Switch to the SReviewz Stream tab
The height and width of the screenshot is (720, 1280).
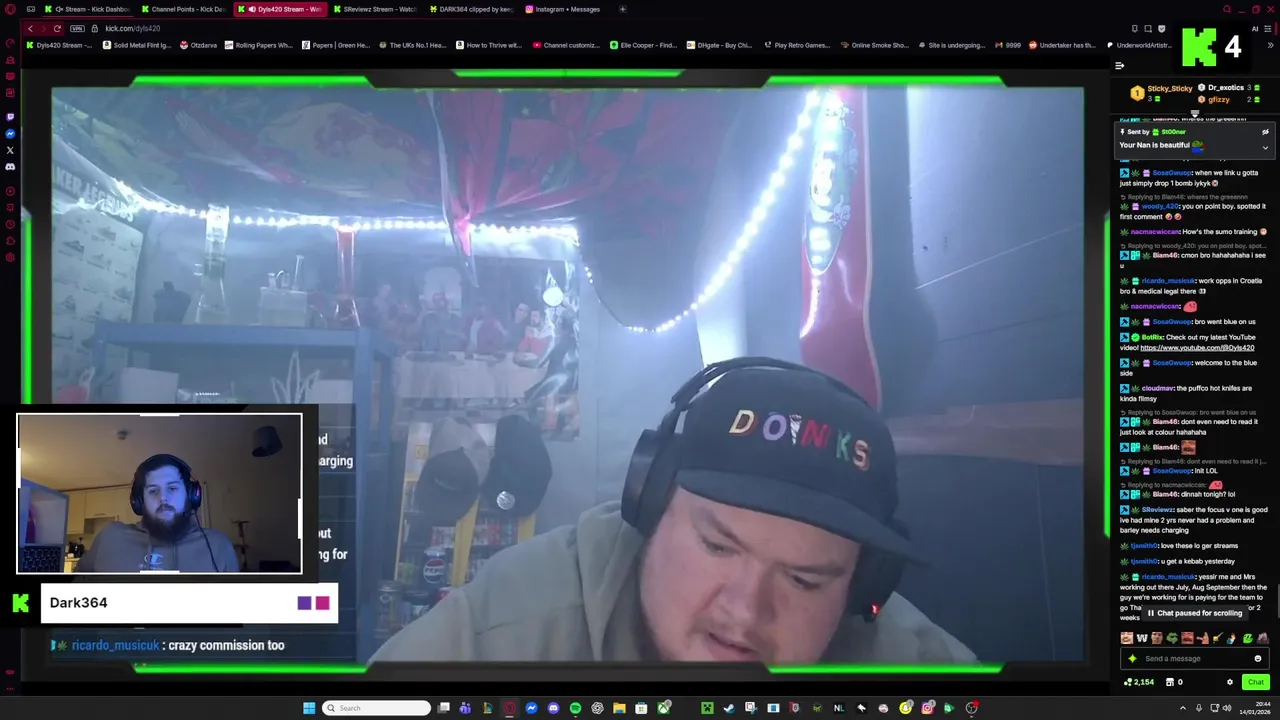(x=374, y=9)
